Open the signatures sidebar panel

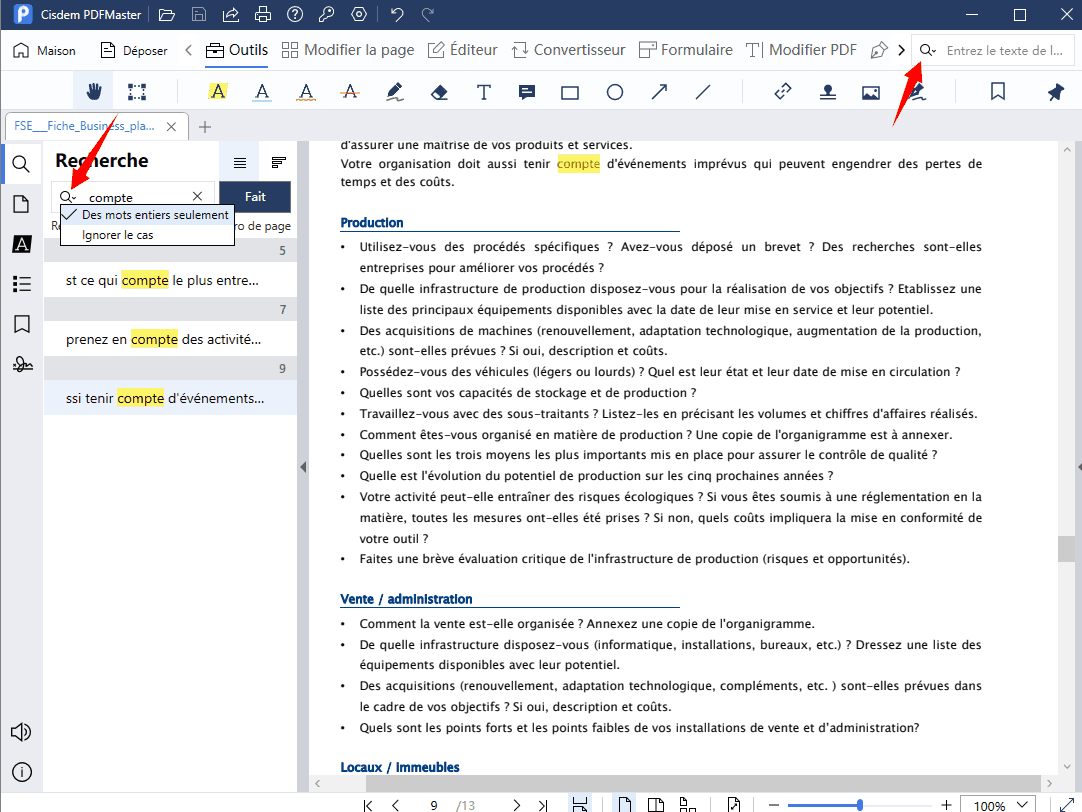coord(22,364)
